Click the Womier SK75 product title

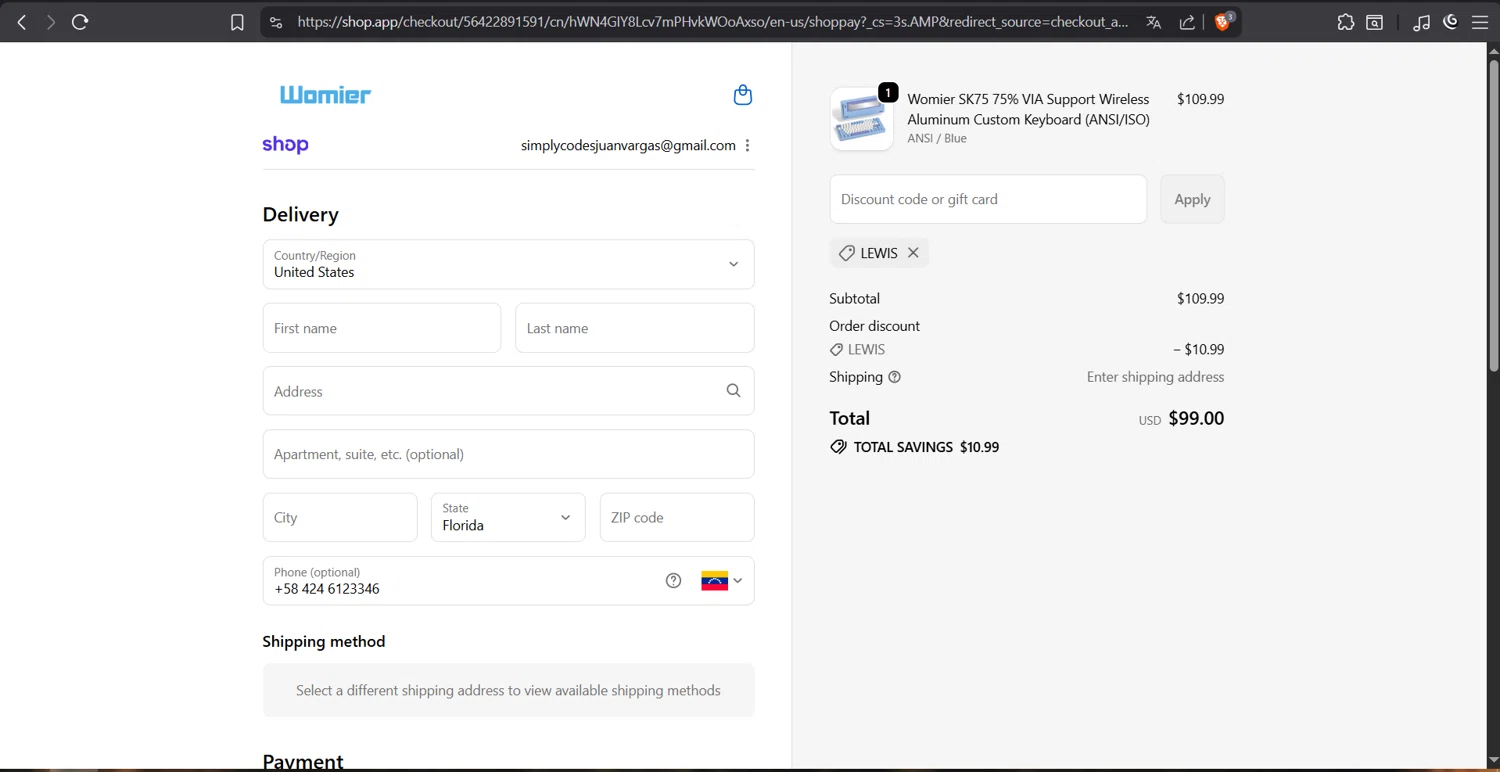tap(1028, 109)
